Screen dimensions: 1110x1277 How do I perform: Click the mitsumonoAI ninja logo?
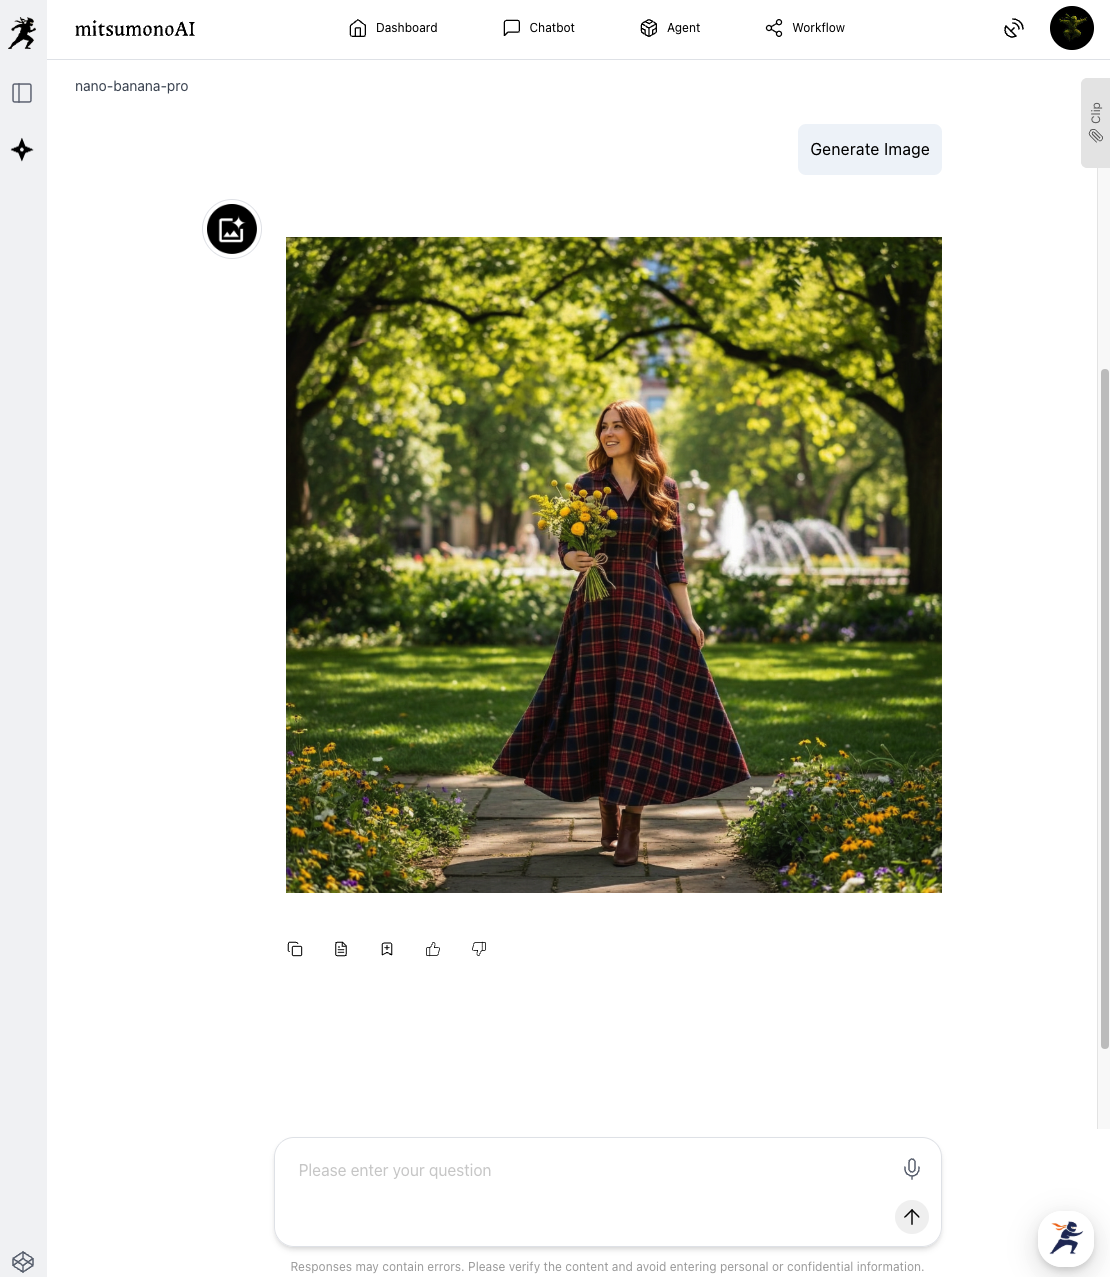22,33
